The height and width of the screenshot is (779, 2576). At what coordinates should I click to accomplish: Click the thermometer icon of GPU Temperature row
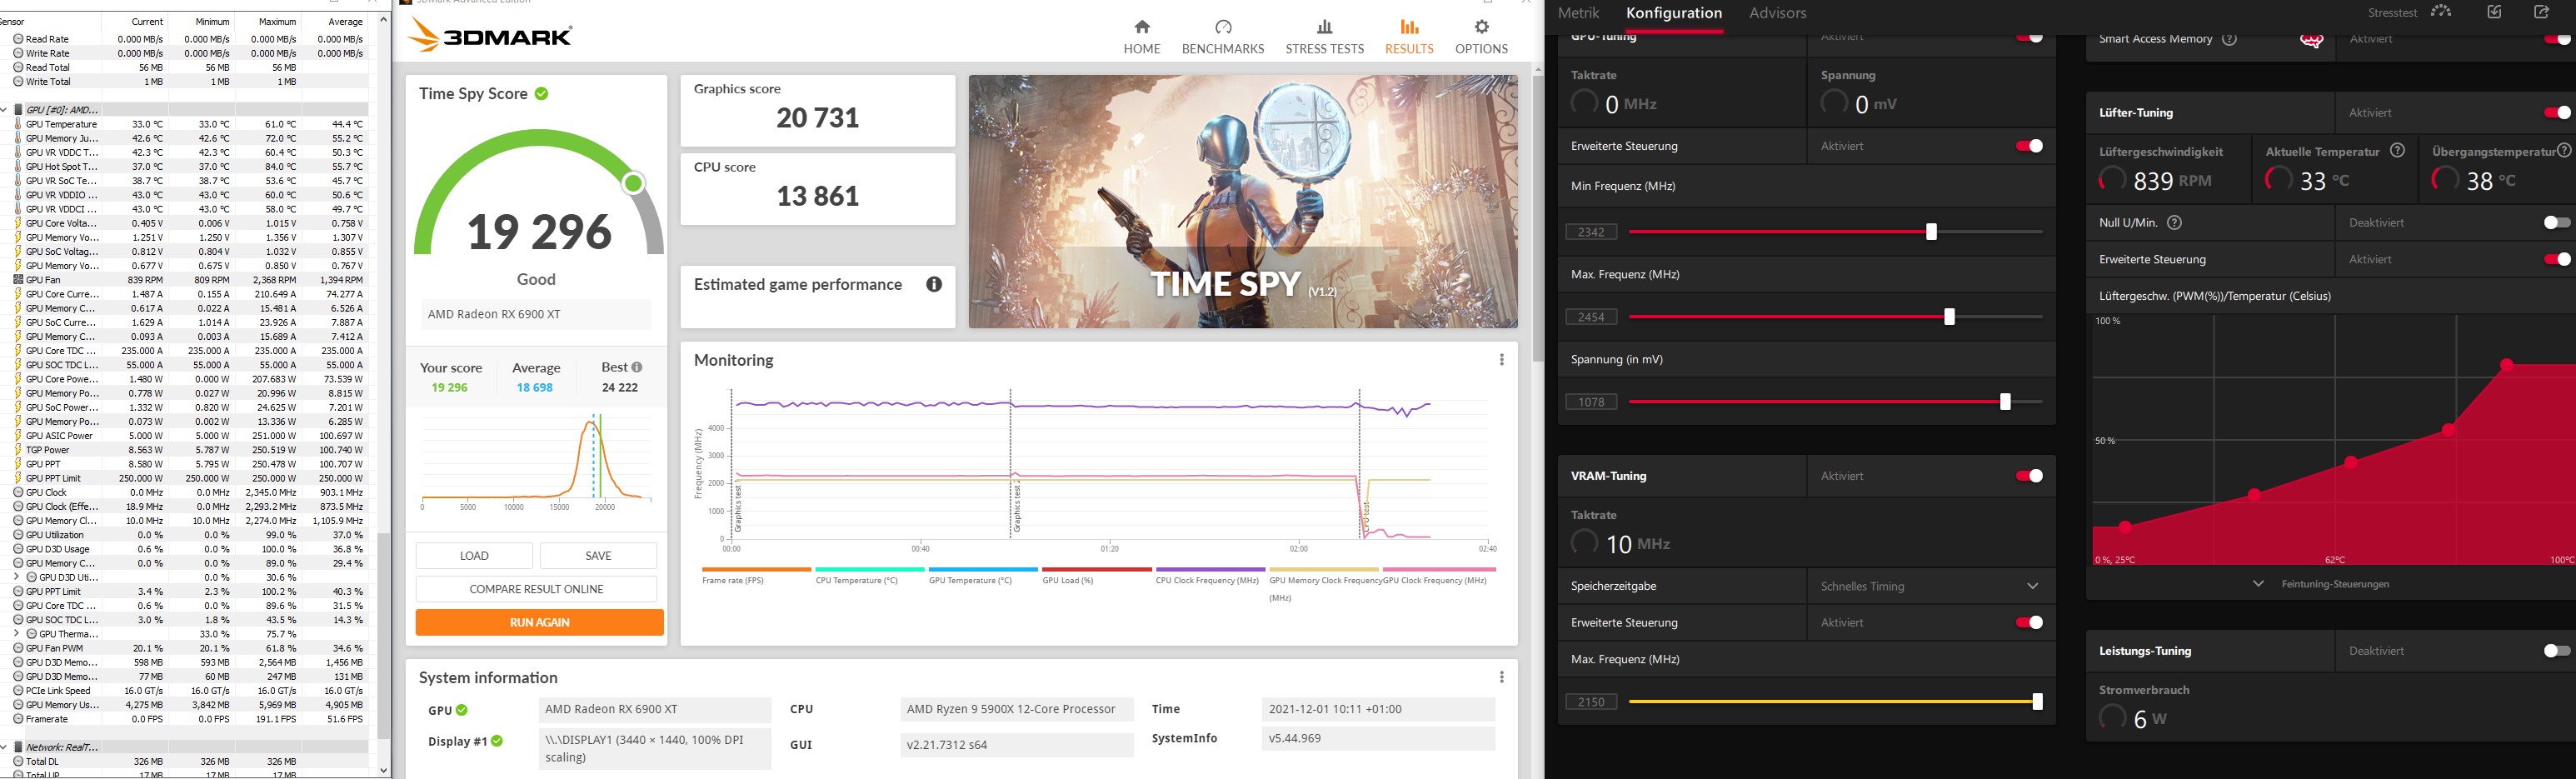pyautogui.click(x=18, y=124)
